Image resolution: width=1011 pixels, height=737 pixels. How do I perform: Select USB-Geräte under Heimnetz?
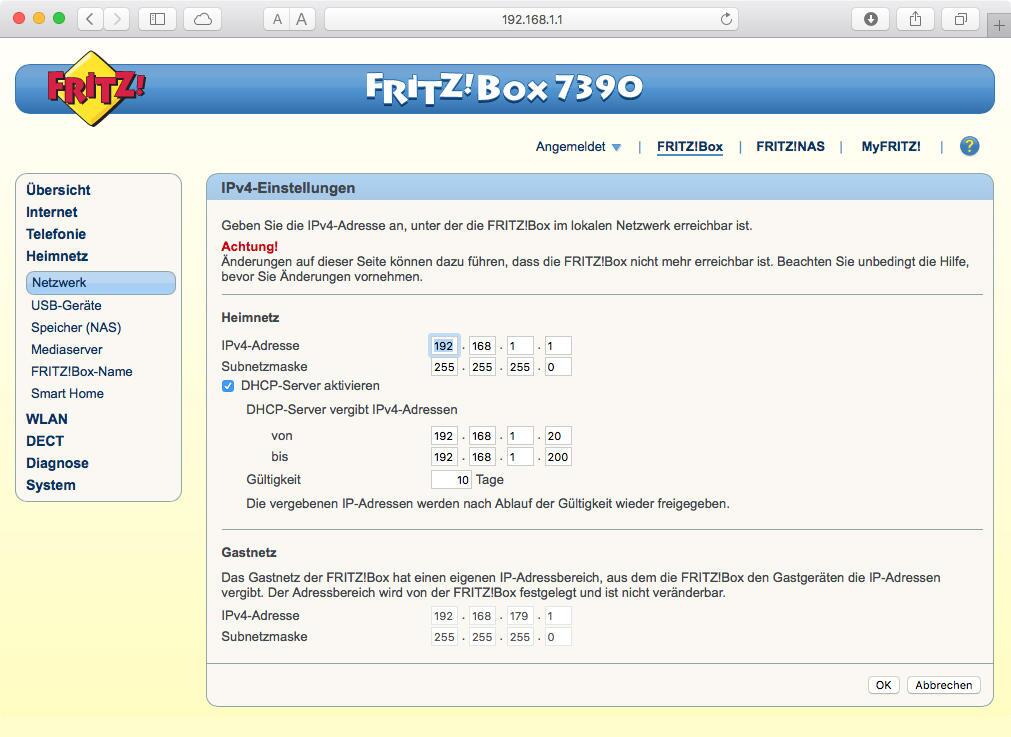(x=66, y=305)
